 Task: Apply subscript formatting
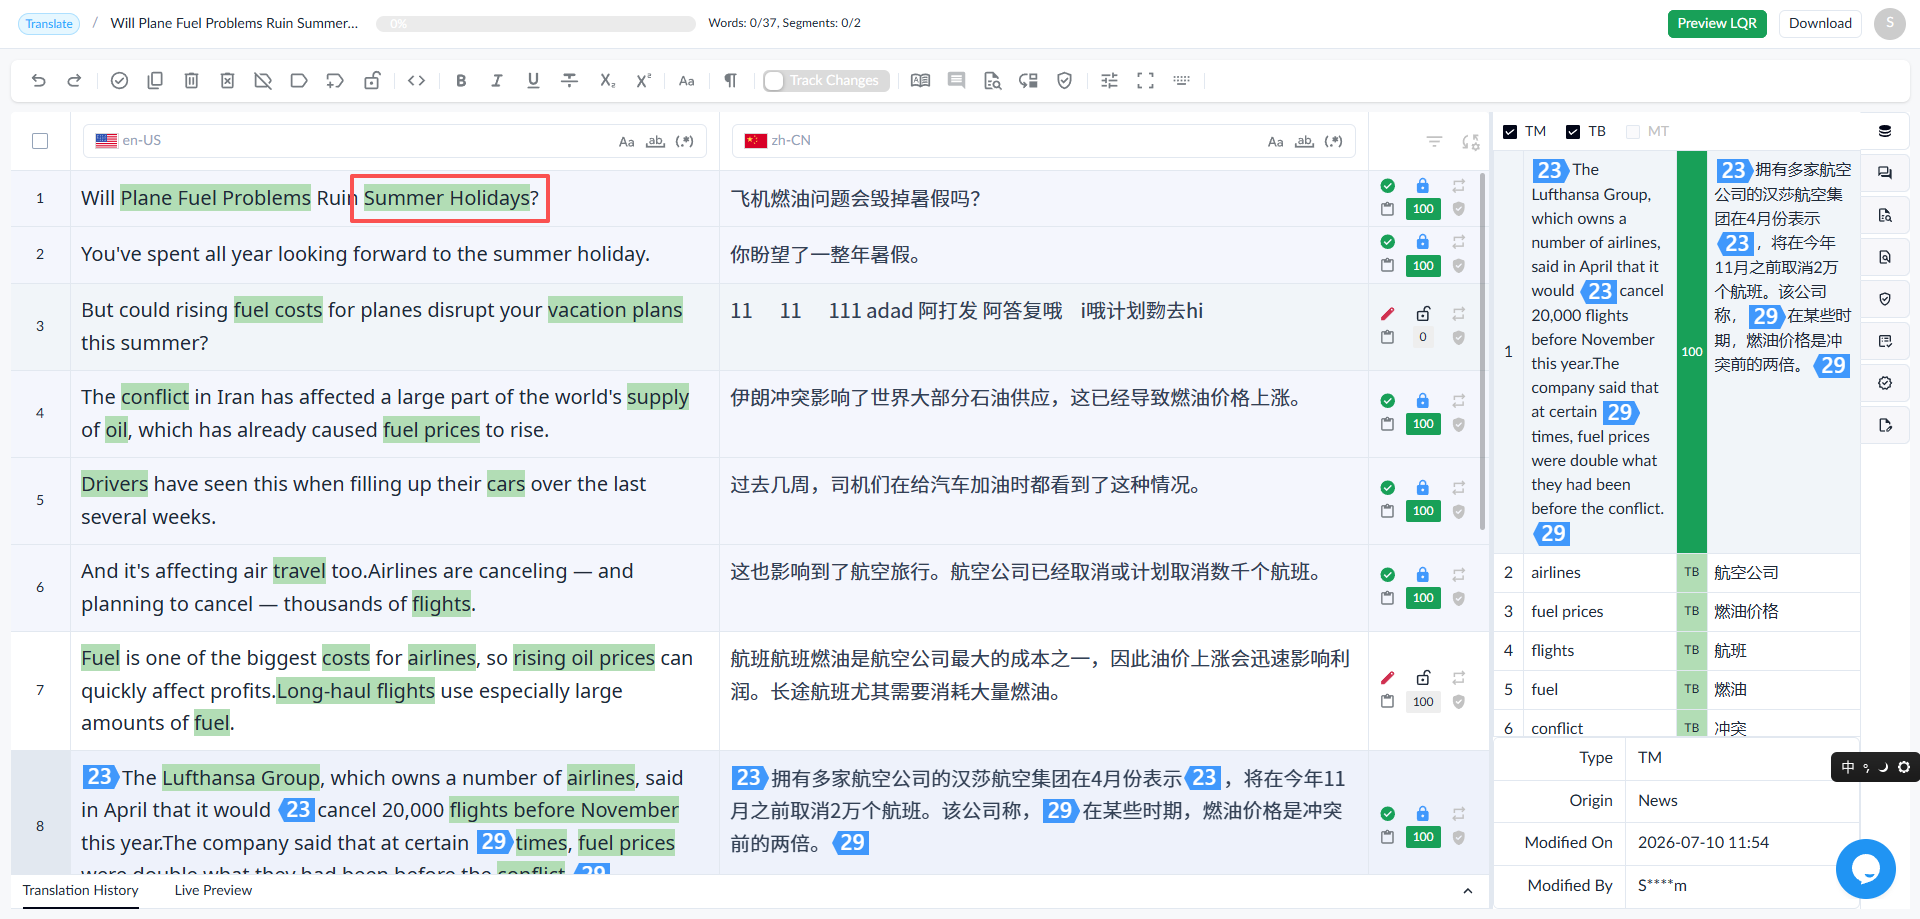pos(607,81)
